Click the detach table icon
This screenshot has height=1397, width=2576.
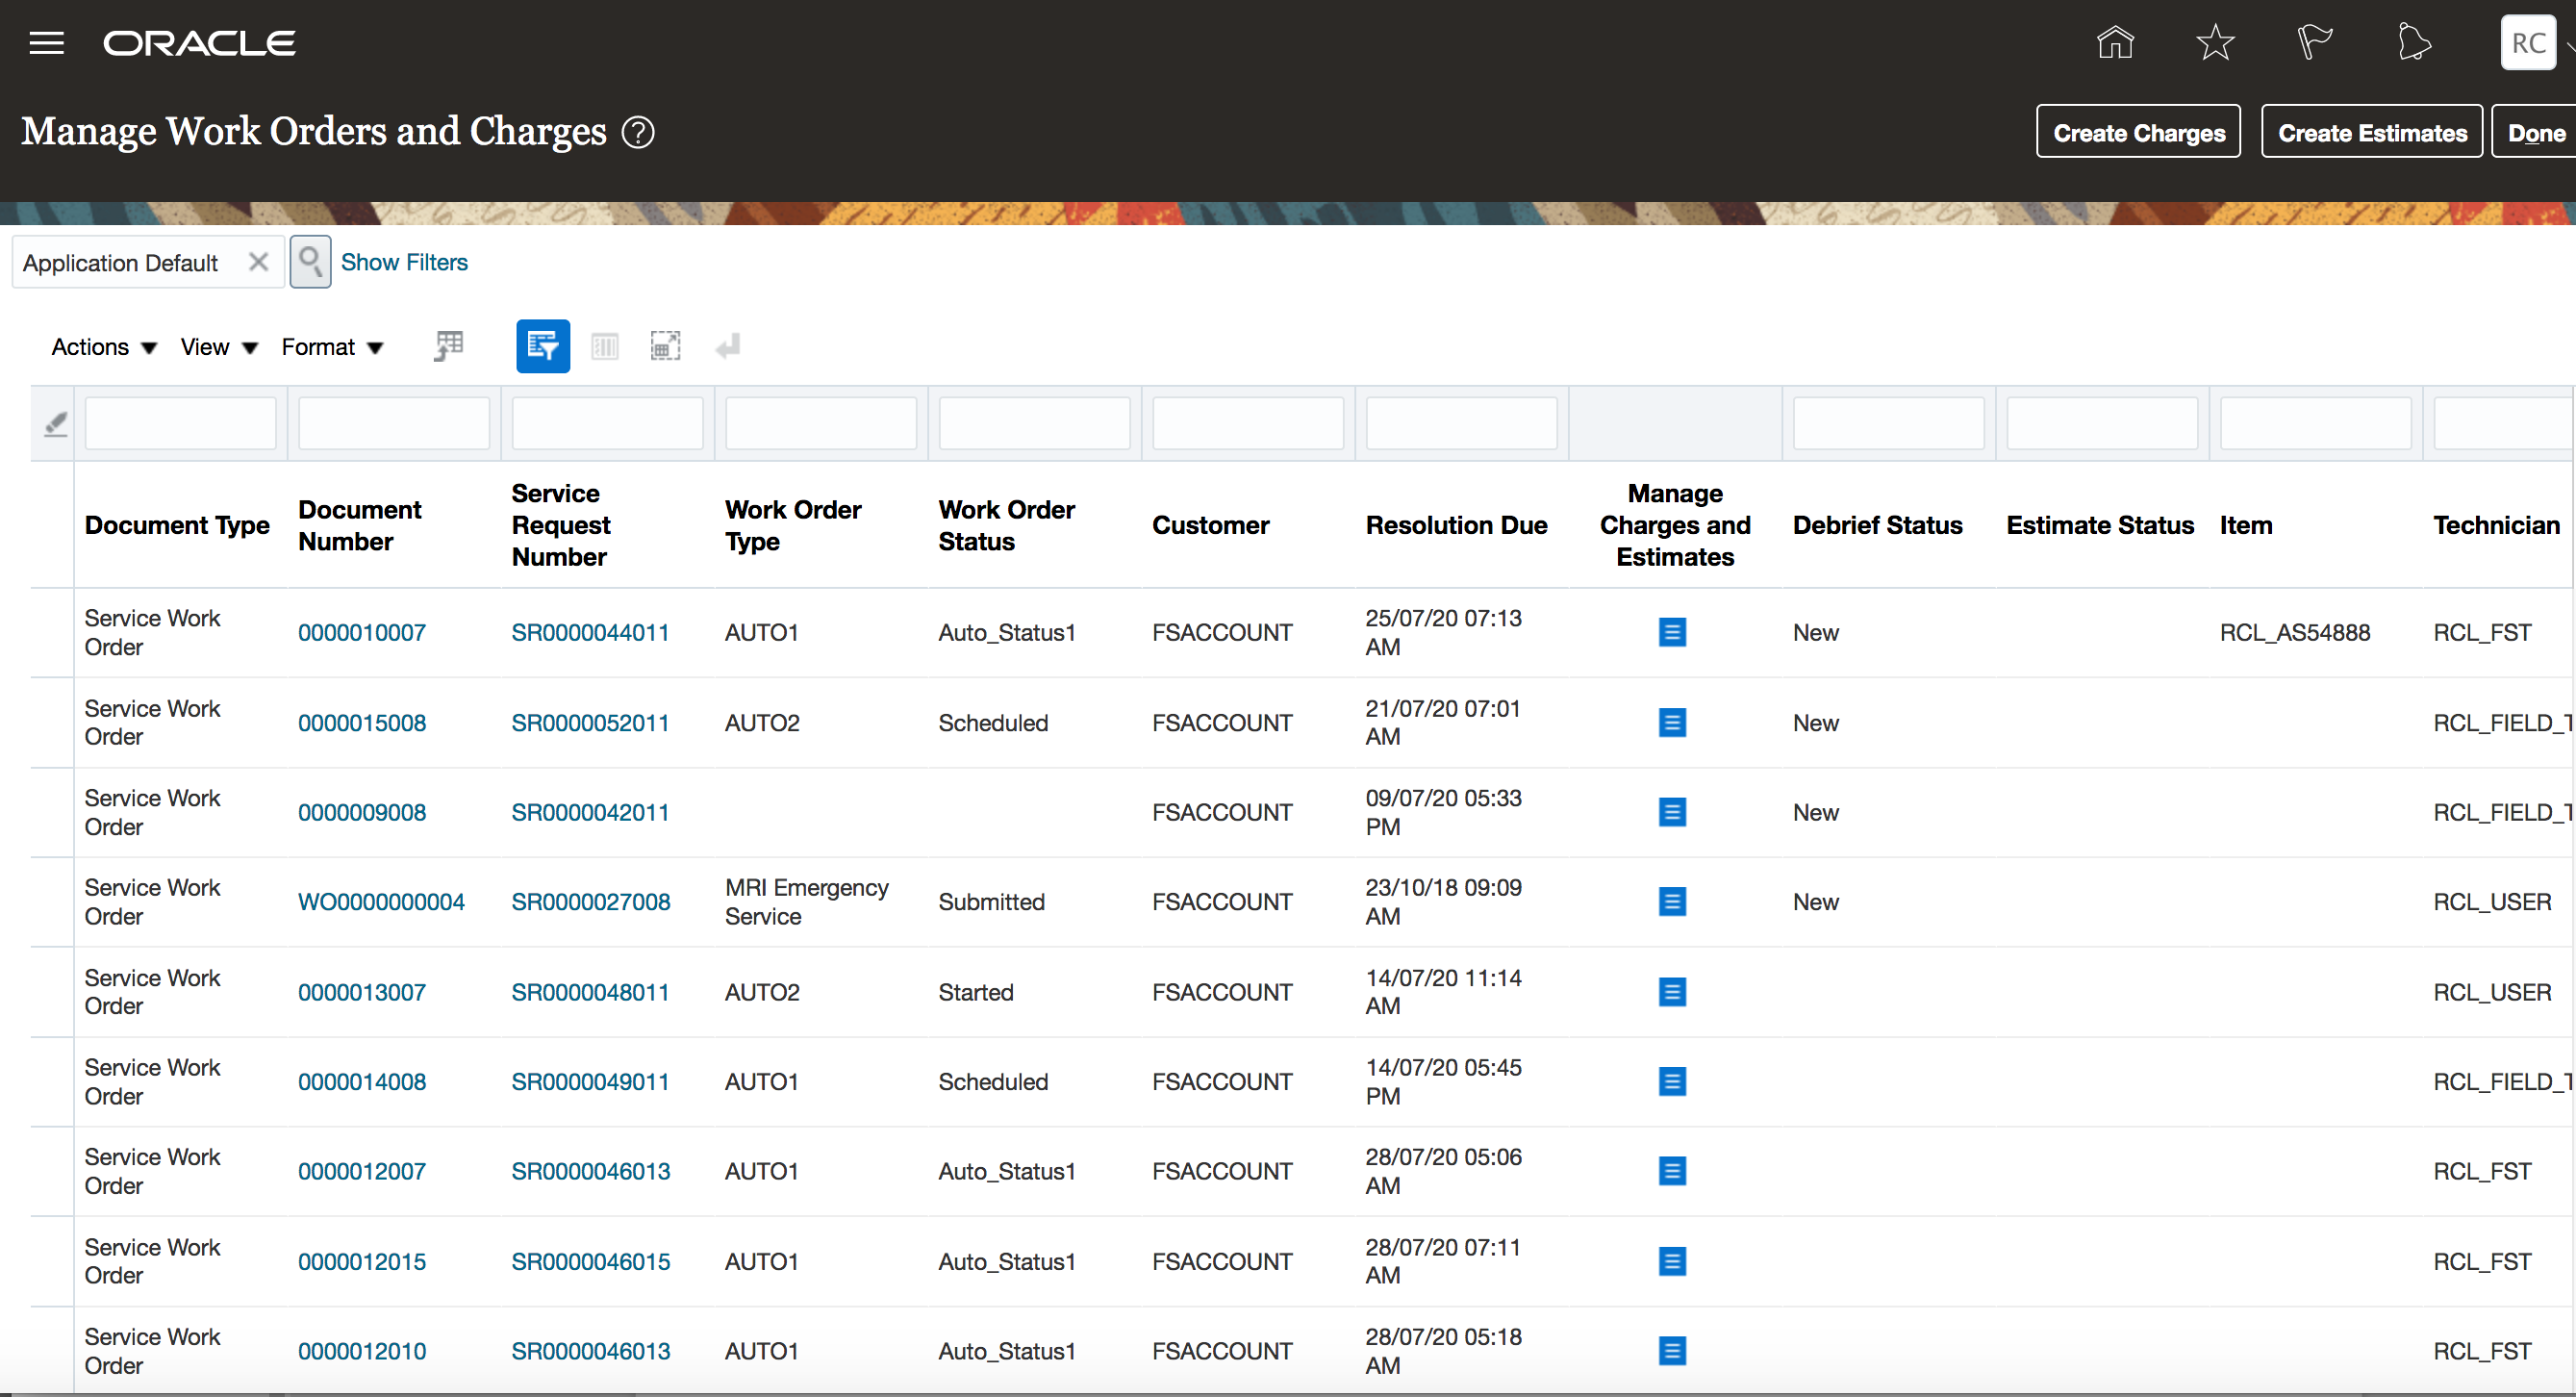point(665,346)
